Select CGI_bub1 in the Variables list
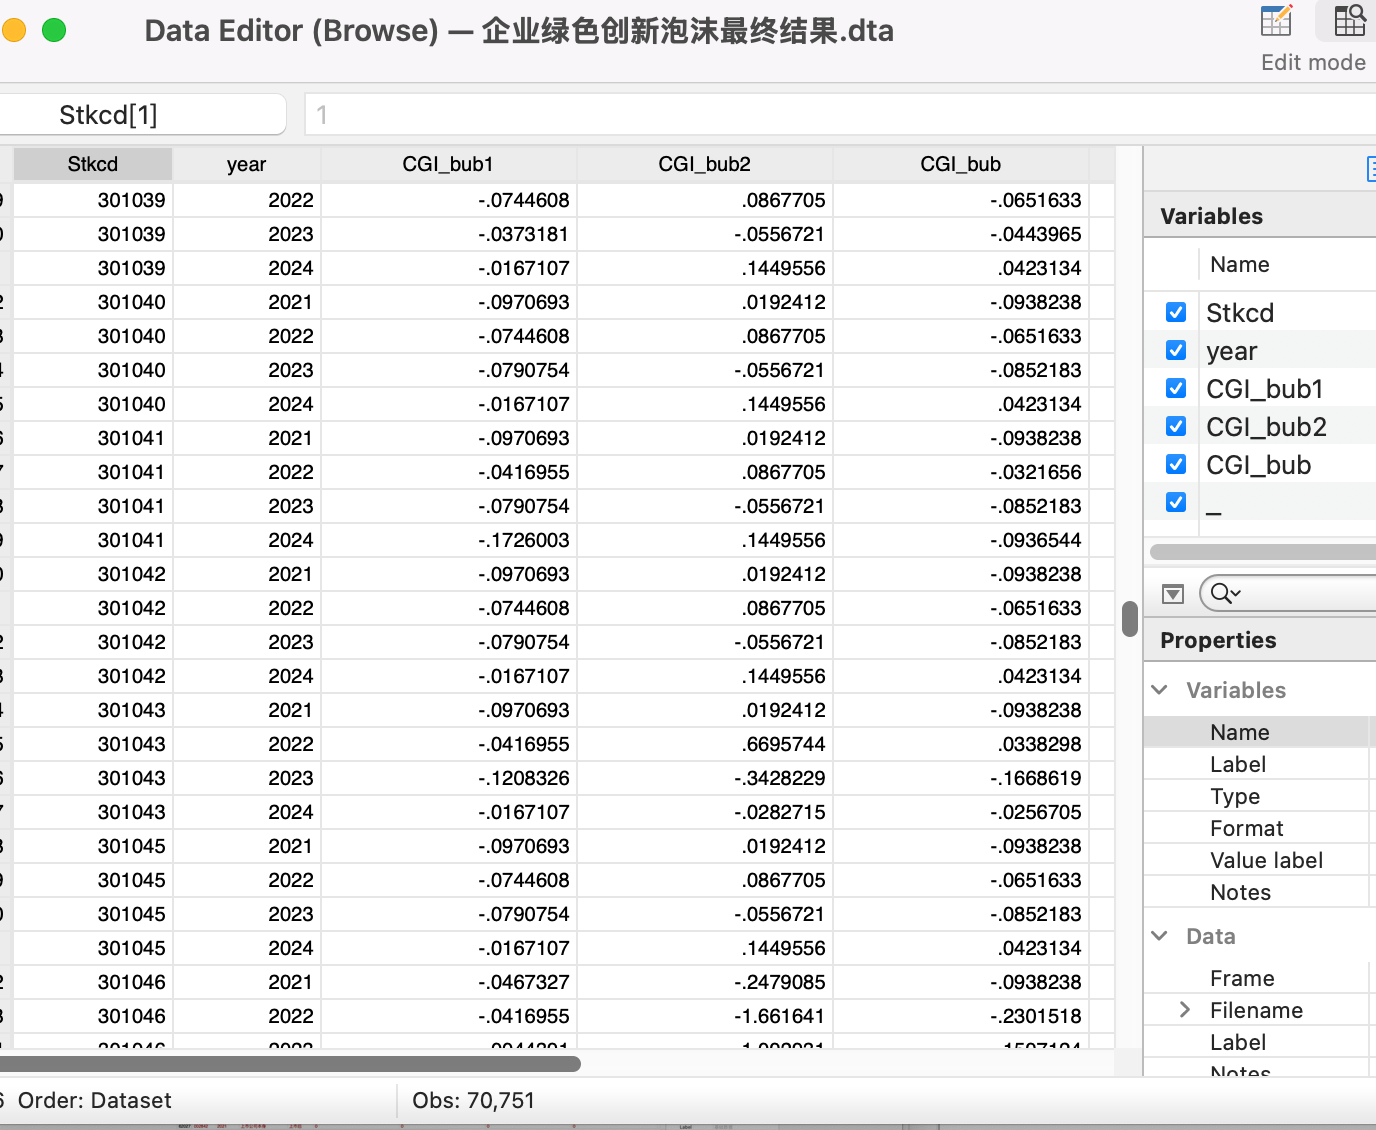The height and width of the screenshot is (1130, 1376). [1265, 389]
